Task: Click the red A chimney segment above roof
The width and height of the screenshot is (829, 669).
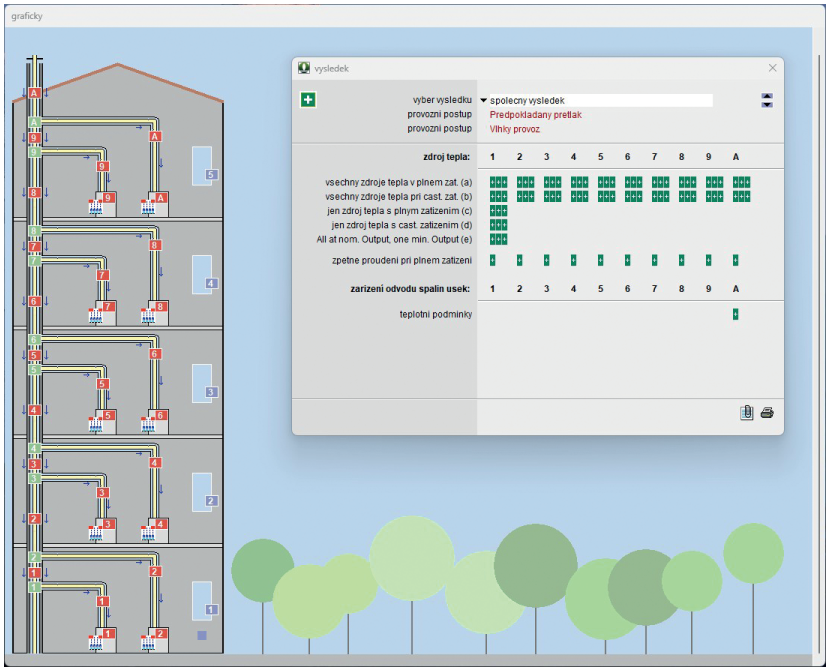Action: (34, 92)
